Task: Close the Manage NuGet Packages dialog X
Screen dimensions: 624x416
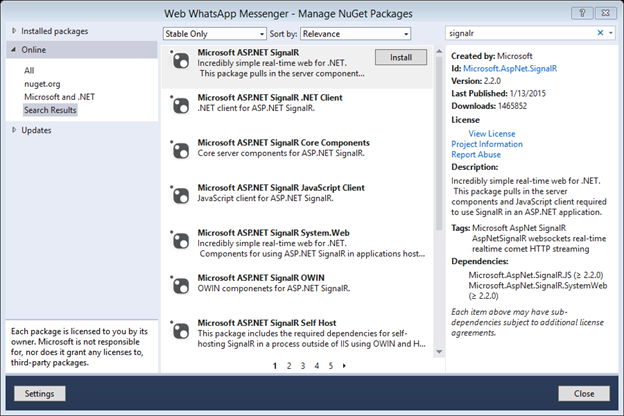Action: pos(605,13)
